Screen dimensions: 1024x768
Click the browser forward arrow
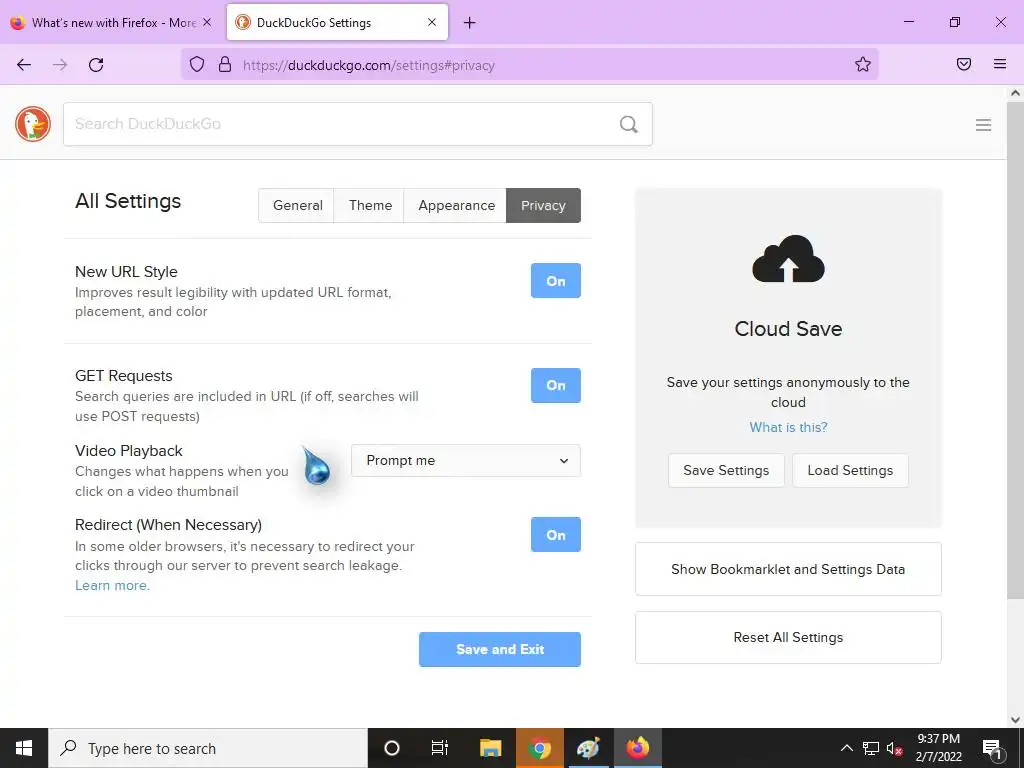point(60,65)
